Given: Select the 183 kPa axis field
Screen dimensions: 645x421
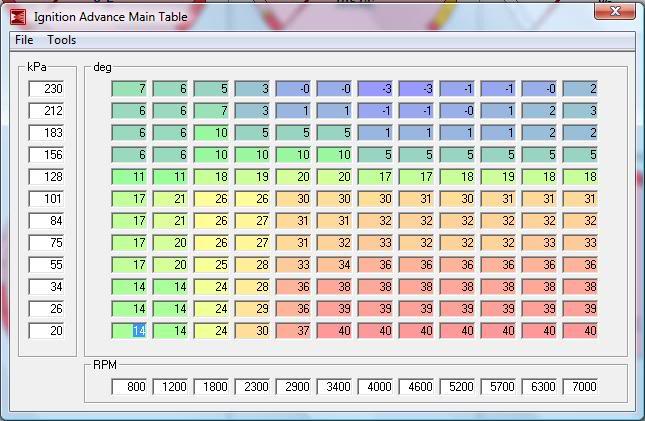Looking at the screenshot, I should coord(46,133).
